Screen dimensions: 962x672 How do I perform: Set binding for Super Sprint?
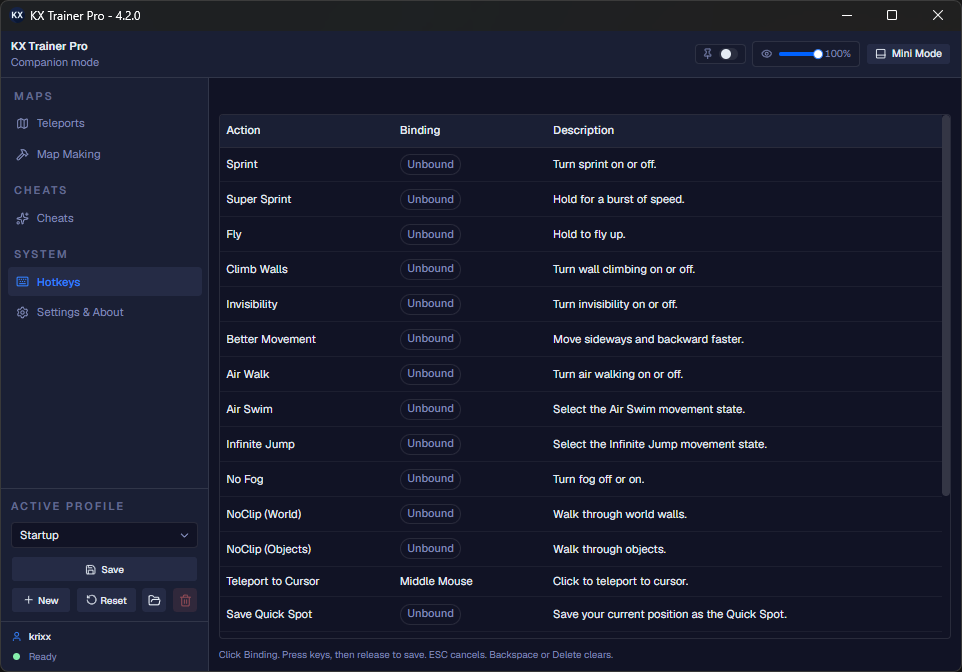[430, 199]
